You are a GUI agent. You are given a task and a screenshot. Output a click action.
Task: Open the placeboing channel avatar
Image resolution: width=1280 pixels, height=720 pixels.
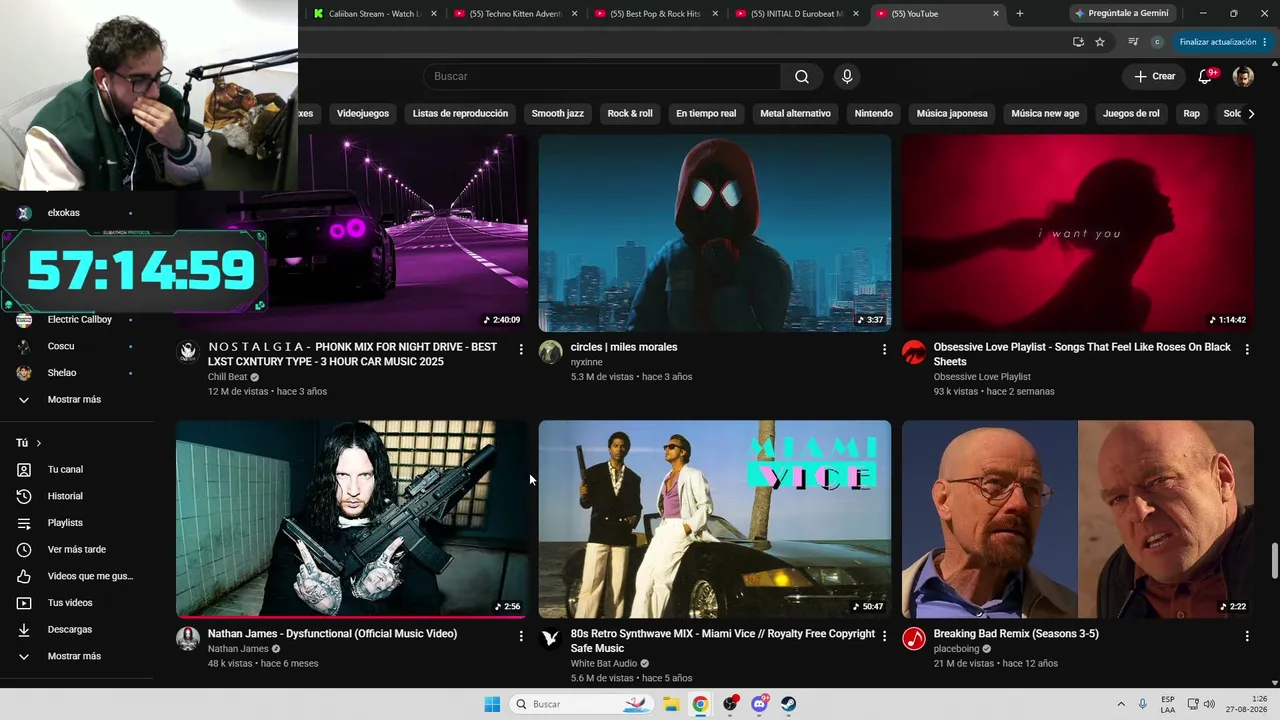[x=914, y=638]
